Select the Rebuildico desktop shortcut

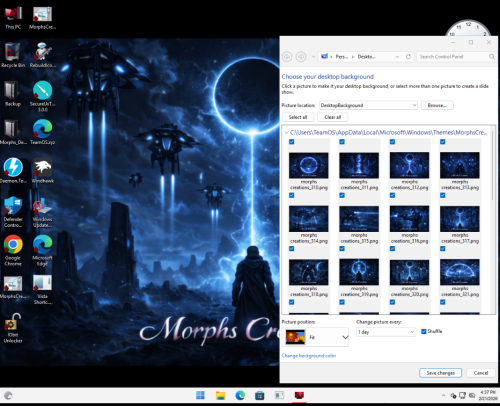42,55
